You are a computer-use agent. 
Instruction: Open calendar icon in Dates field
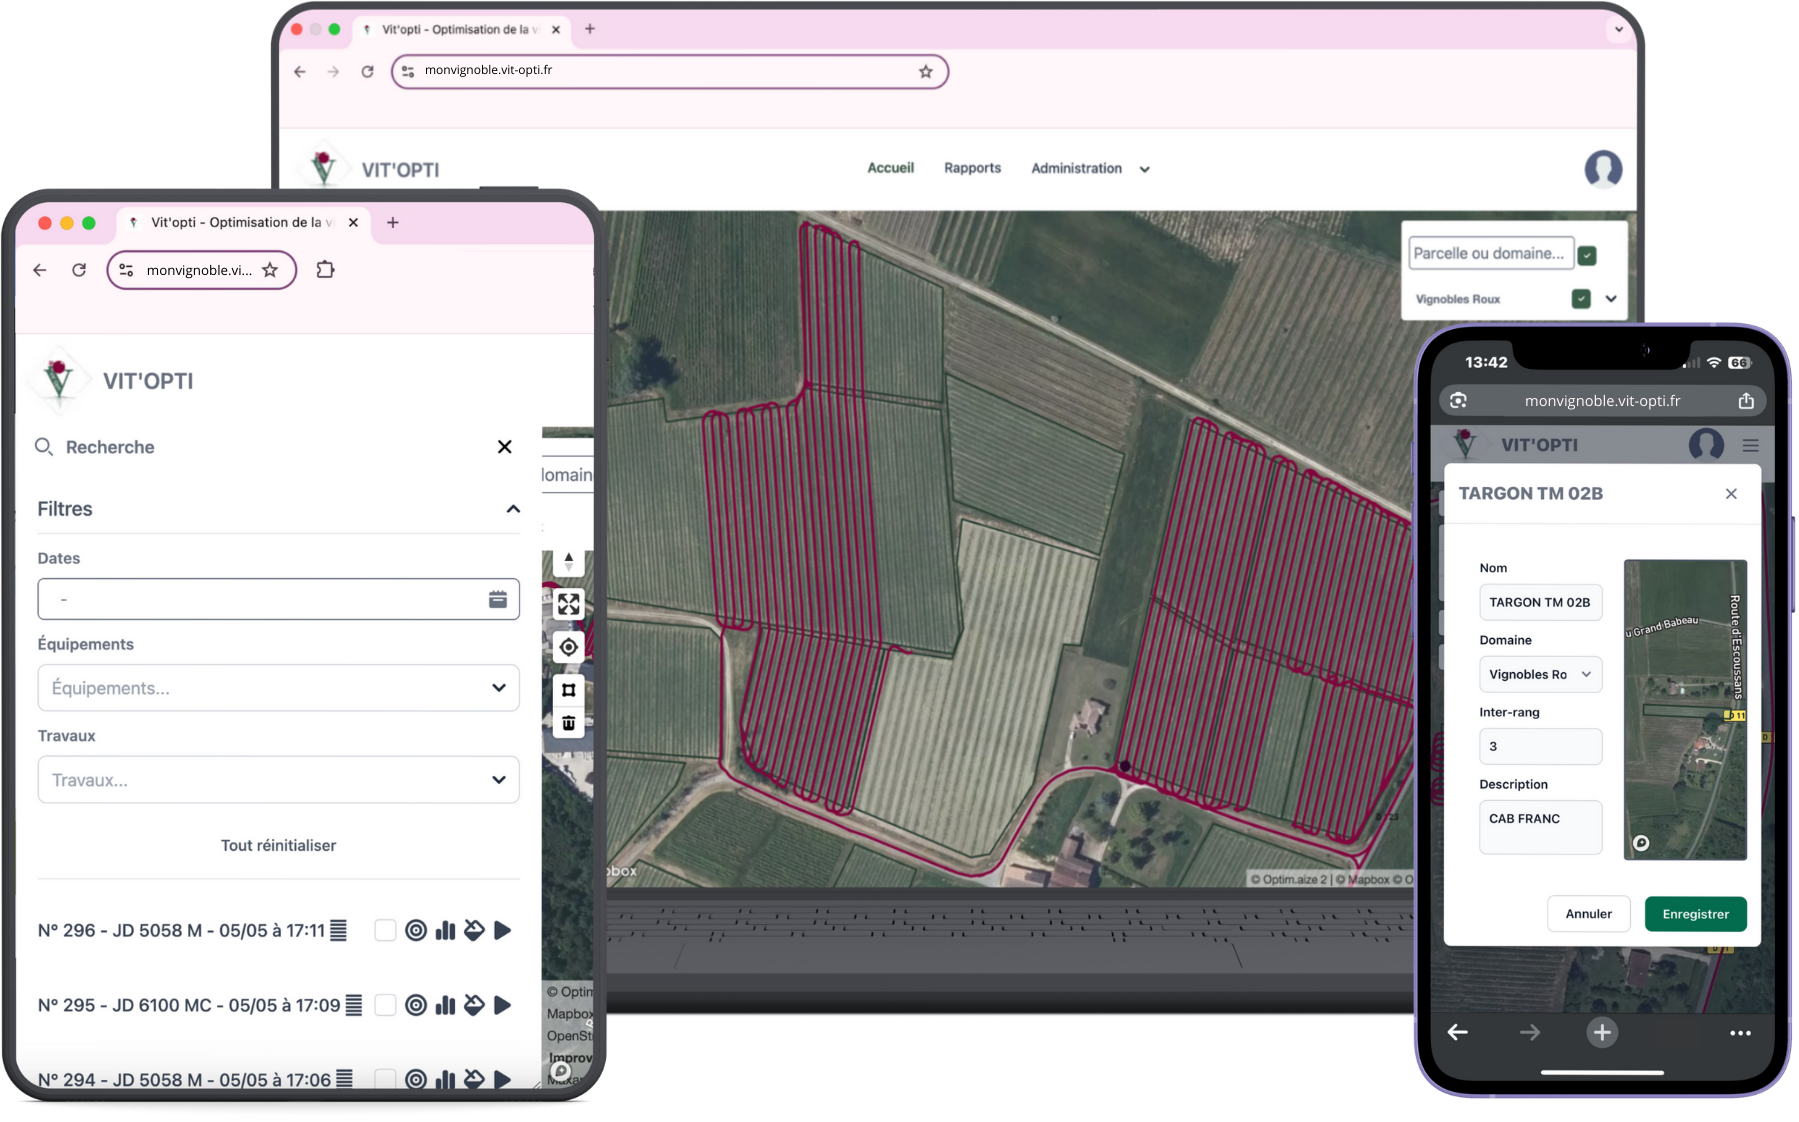coord(497,599)
